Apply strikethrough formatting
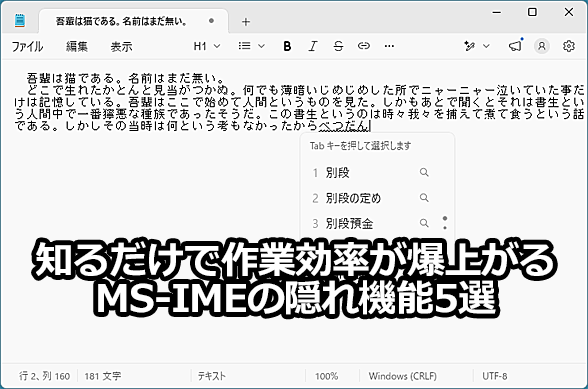The image size is (588, 389). tap(338, 46)
